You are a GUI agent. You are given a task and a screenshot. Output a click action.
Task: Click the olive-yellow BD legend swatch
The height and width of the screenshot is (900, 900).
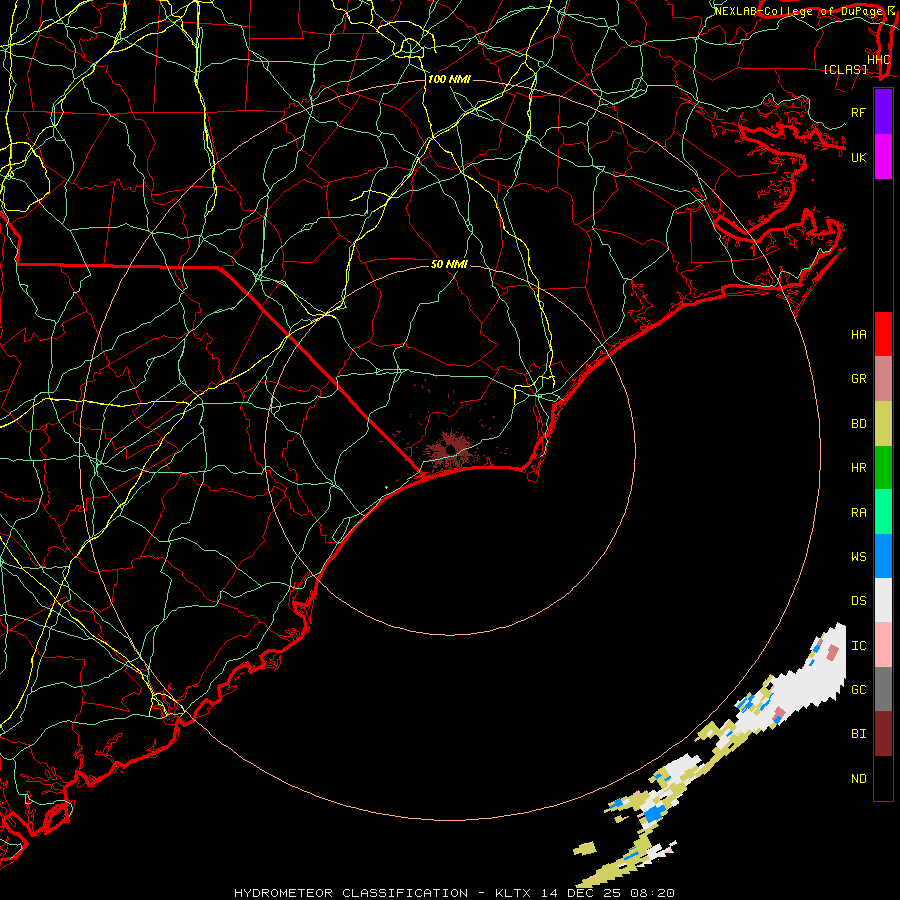point(883,423)
